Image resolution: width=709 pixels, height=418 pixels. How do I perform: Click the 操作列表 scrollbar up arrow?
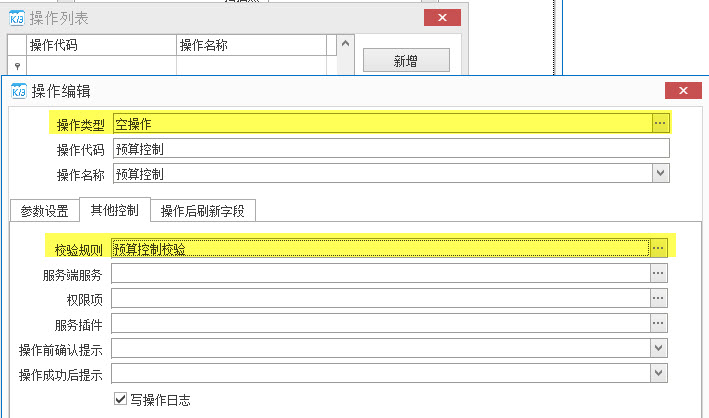pyautogui.click(x=345, y=45)
